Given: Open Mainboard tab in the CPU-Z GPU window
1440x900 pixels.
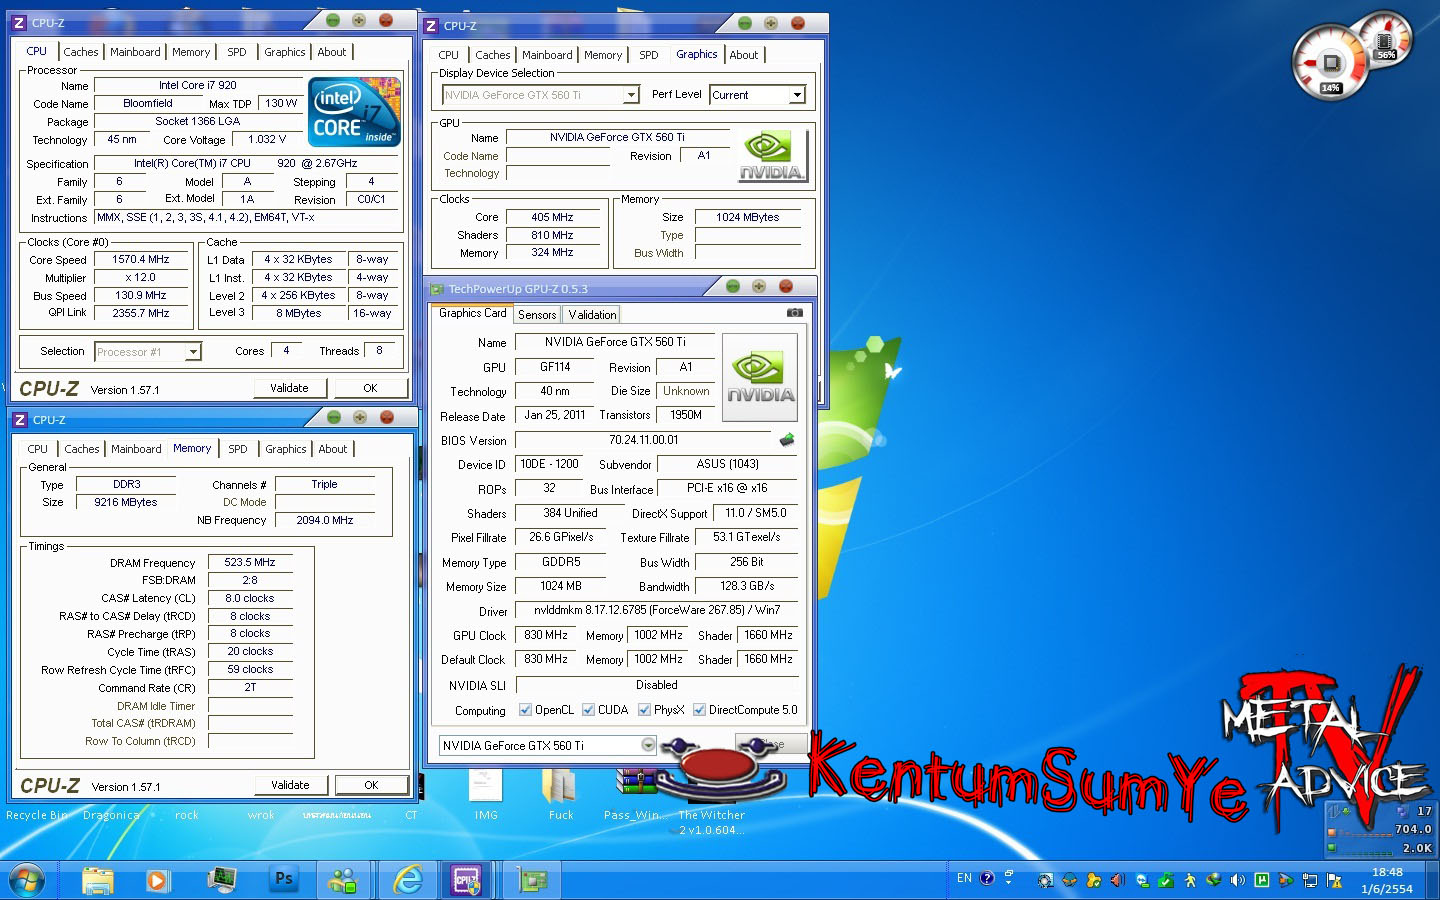Looking at the screenshot, I should [547, 55].
